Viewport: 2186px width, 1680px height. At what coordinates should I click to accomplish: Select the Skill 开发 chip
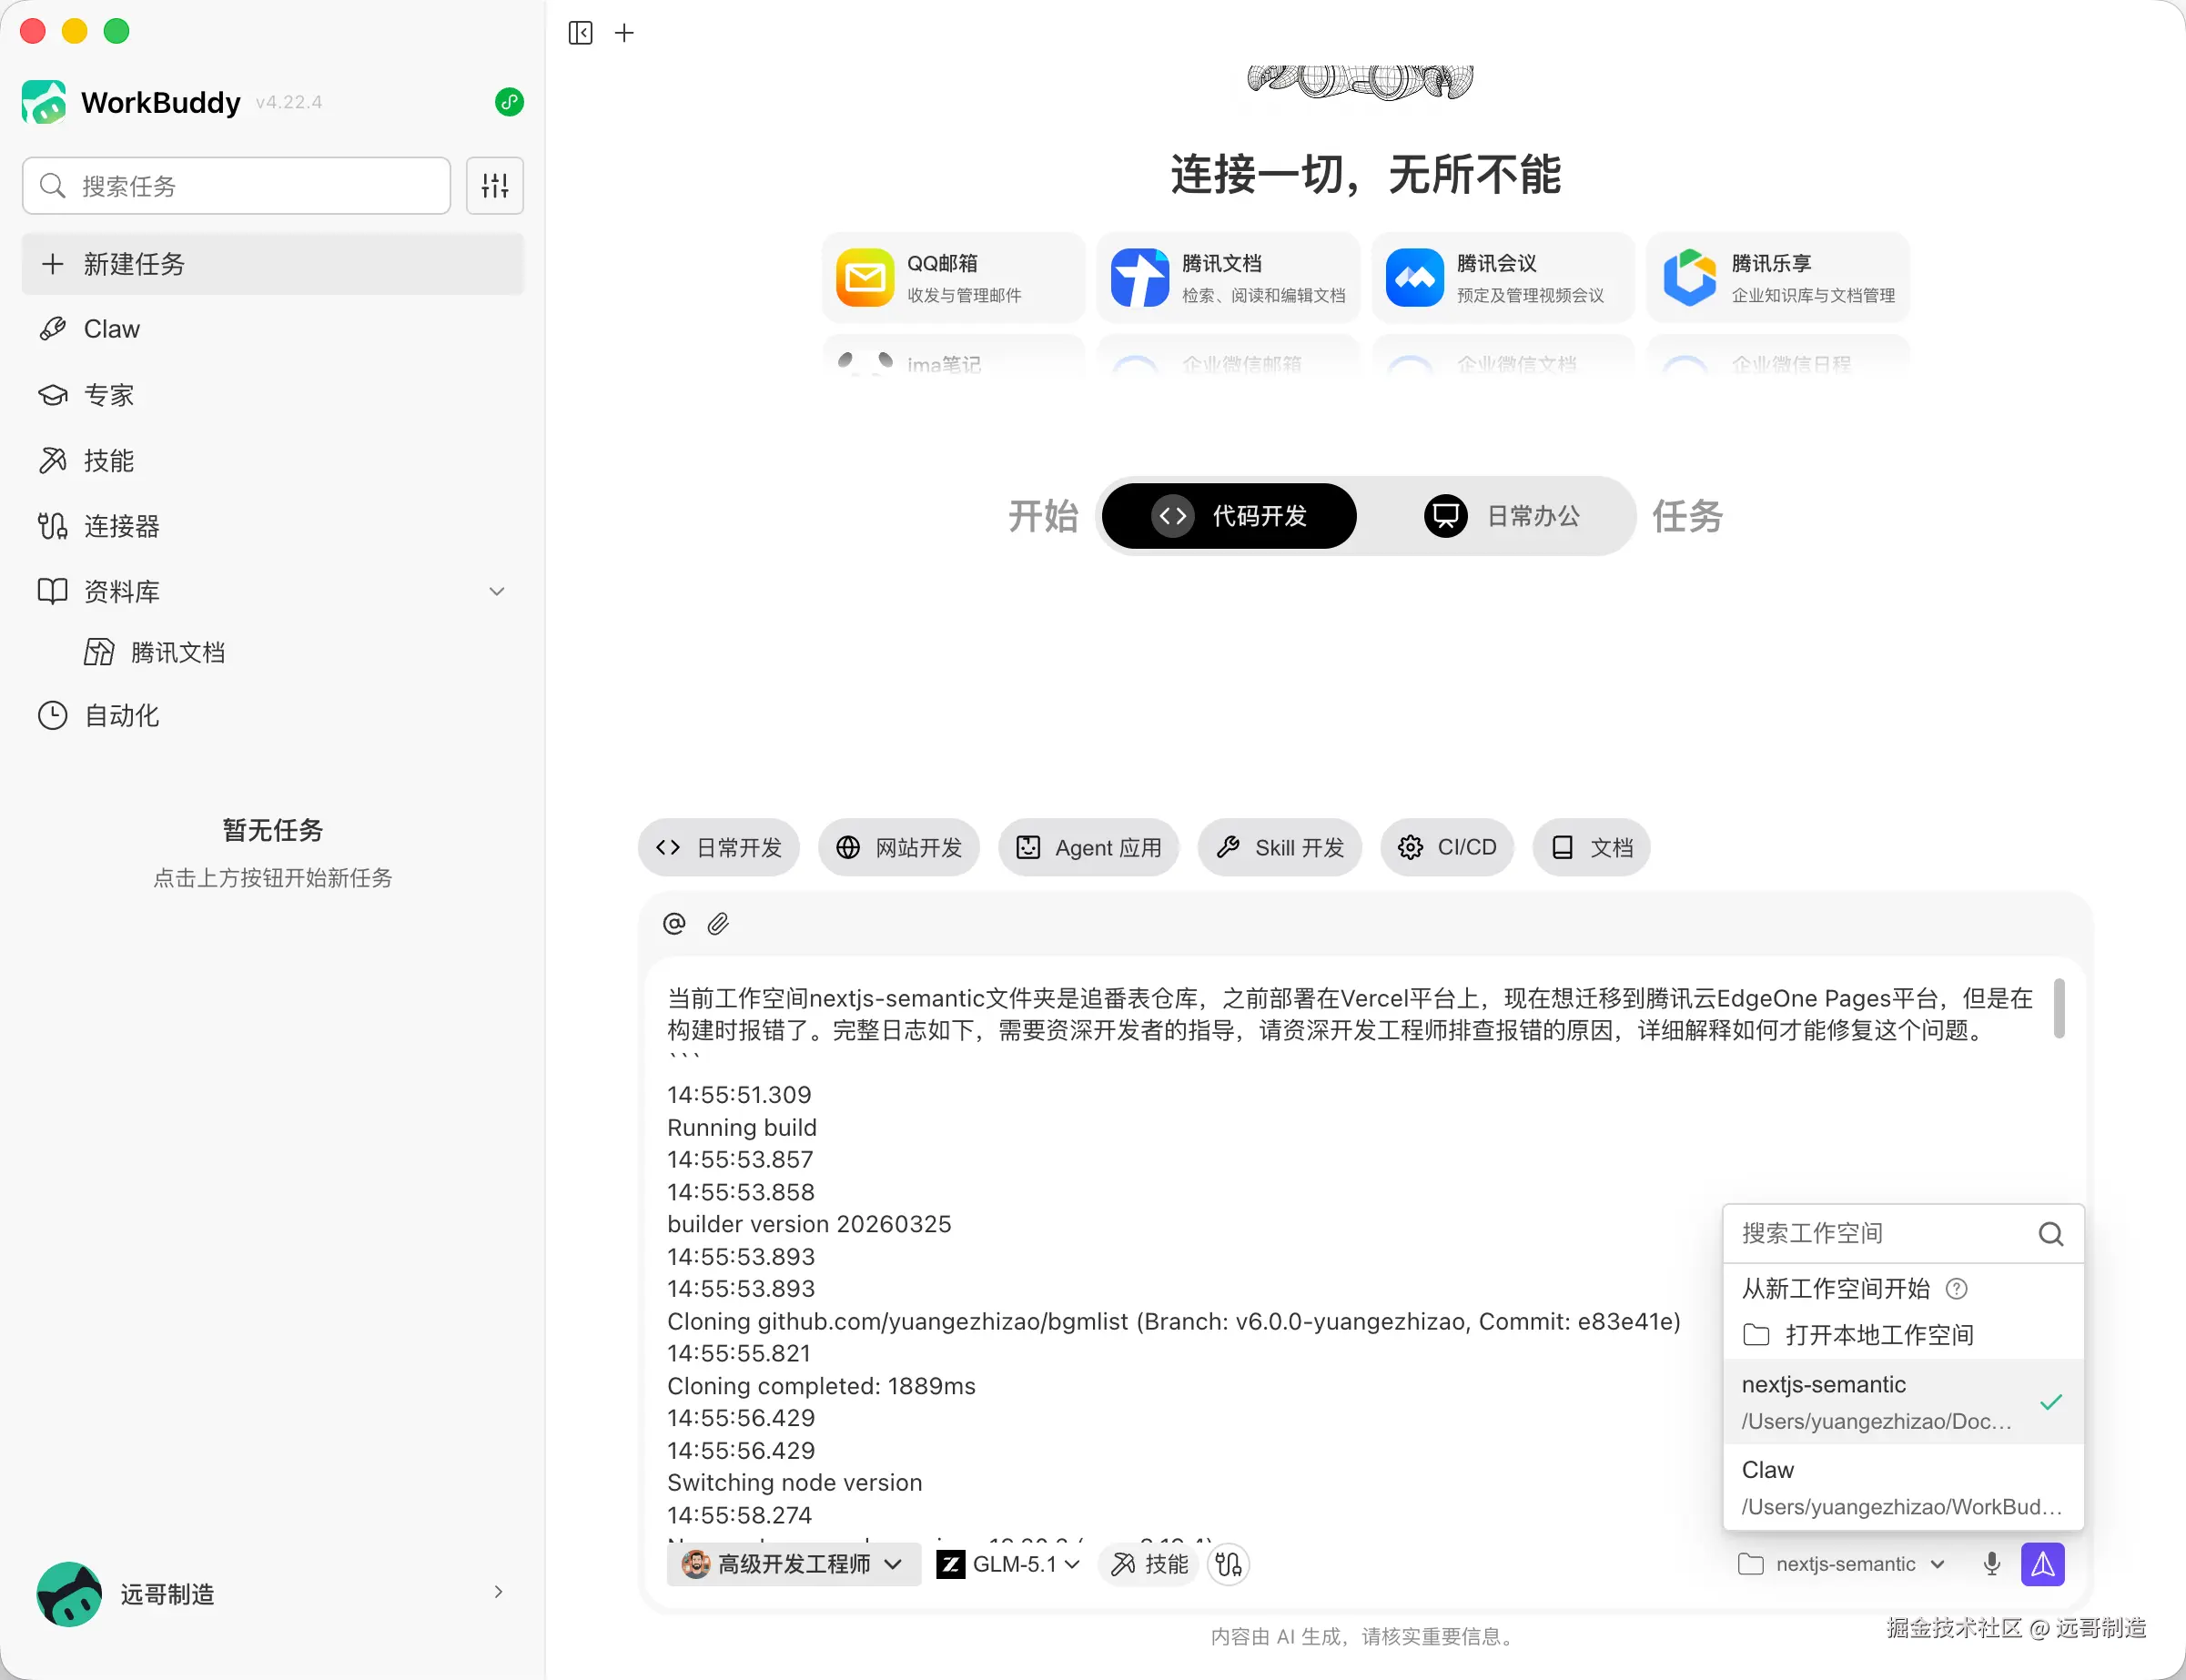[1280, 848]
